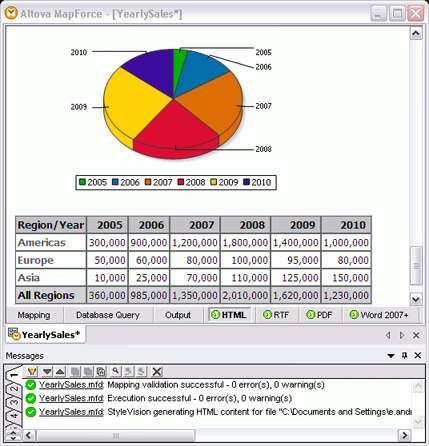429x446 pixels.
Task: Open Messages tab 1
Action: (x=13, y=375)
